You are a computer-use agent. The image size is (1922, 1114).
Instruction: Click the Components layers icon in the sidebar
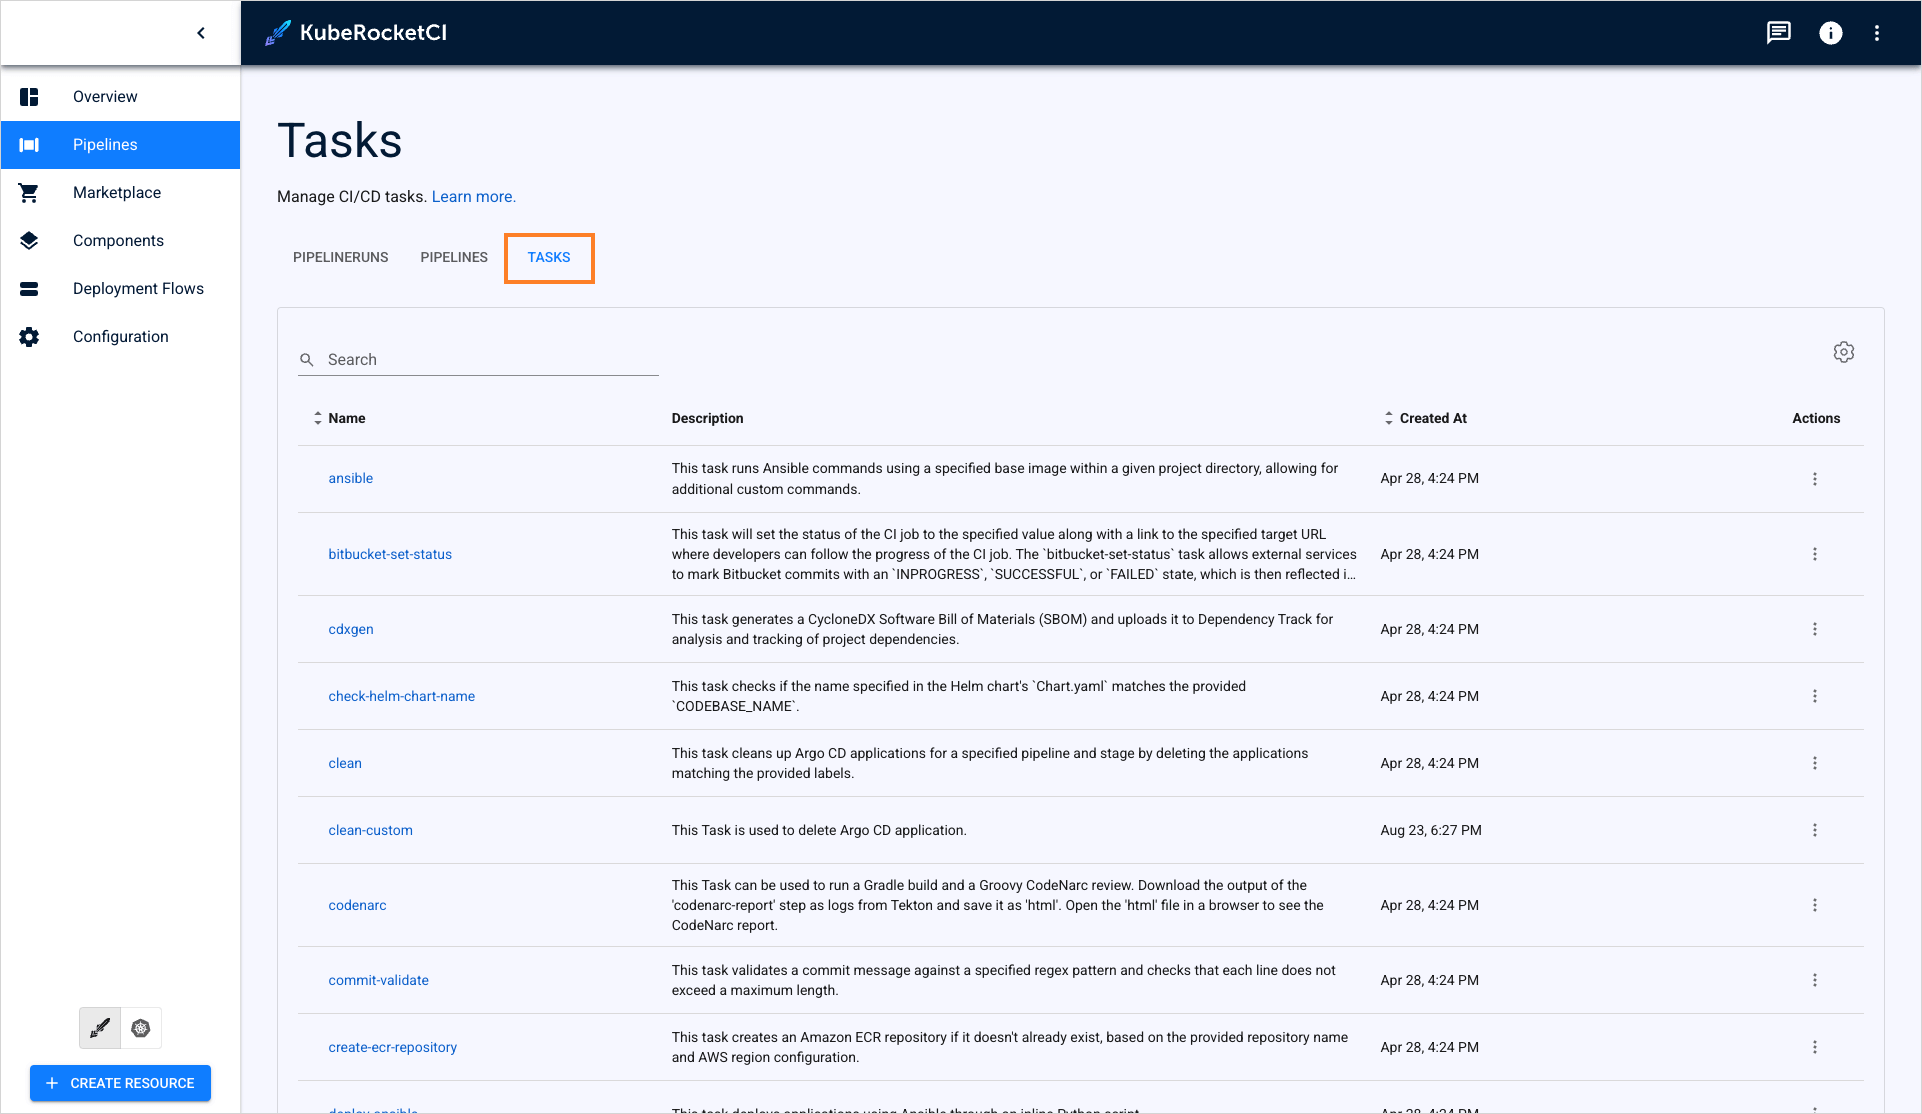click(x=29, y=240)
